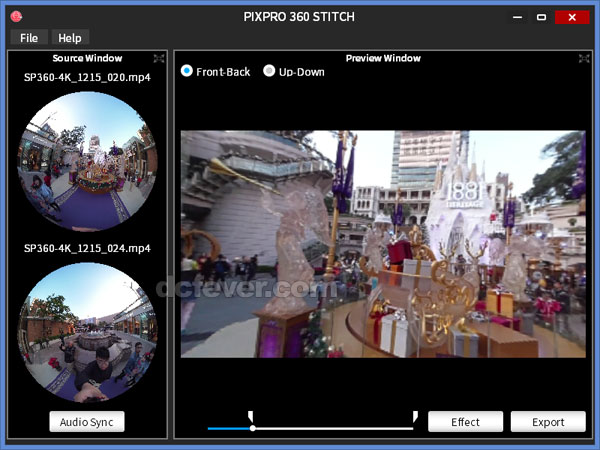Maximize the PIXPRO 360 STITCH window
Screen dimensions: 600x450
(x=541, y=17)
